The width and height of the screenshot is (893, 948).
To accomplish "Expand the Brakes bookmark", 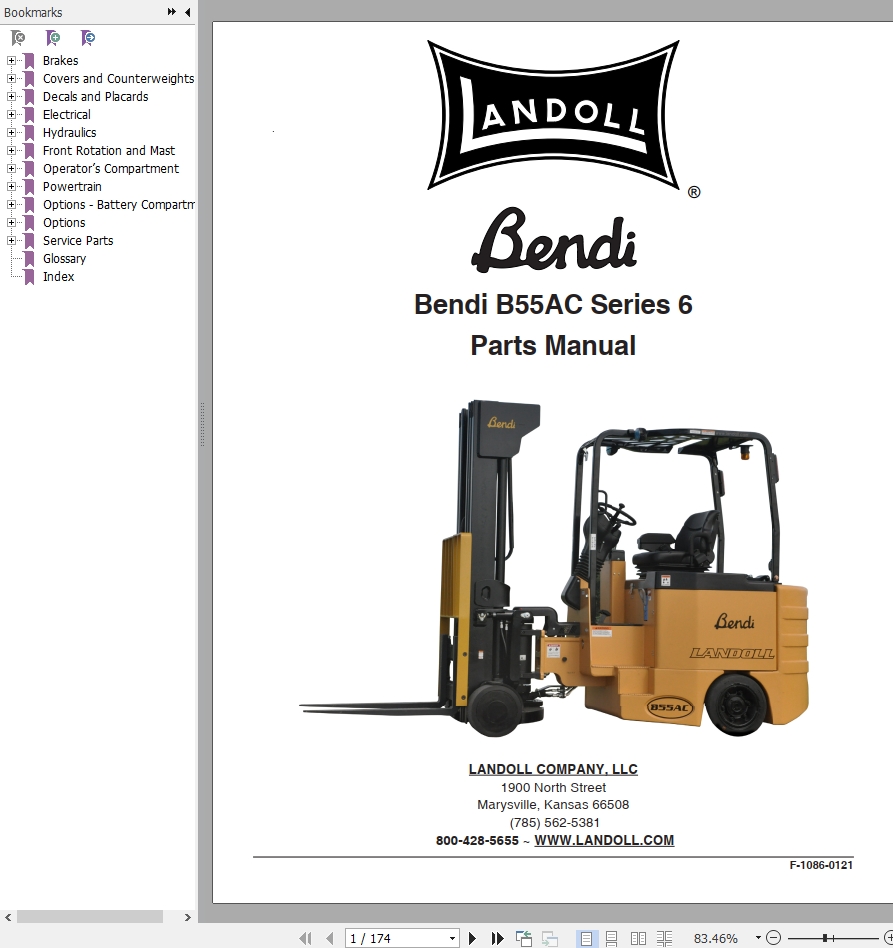I will pyautogui.click(x=11, y=60).
